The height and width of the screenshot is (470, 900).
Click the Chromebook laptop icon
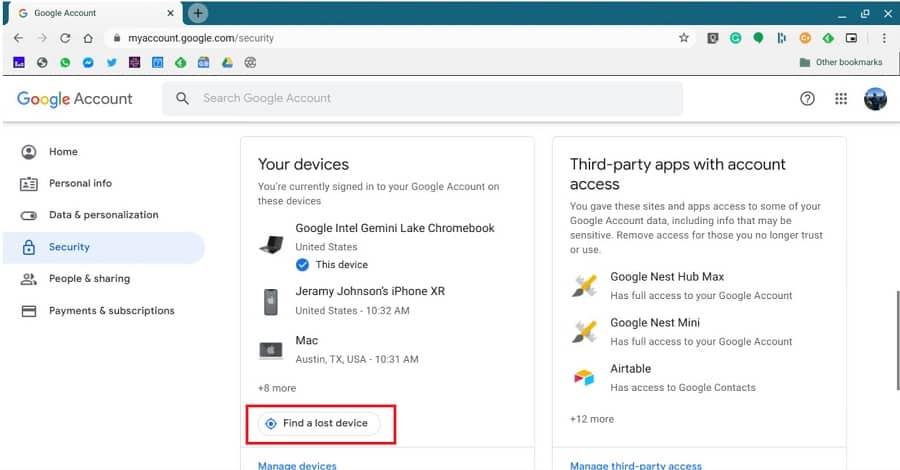(271, 245)
